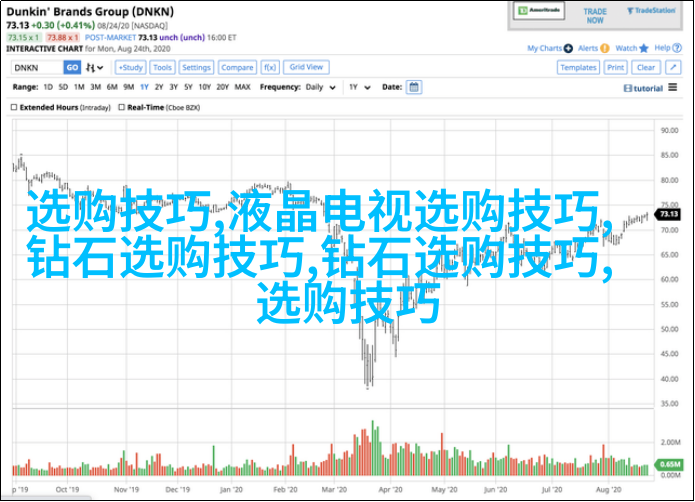
Task: Click the +Study button
Action: point(130,67)
